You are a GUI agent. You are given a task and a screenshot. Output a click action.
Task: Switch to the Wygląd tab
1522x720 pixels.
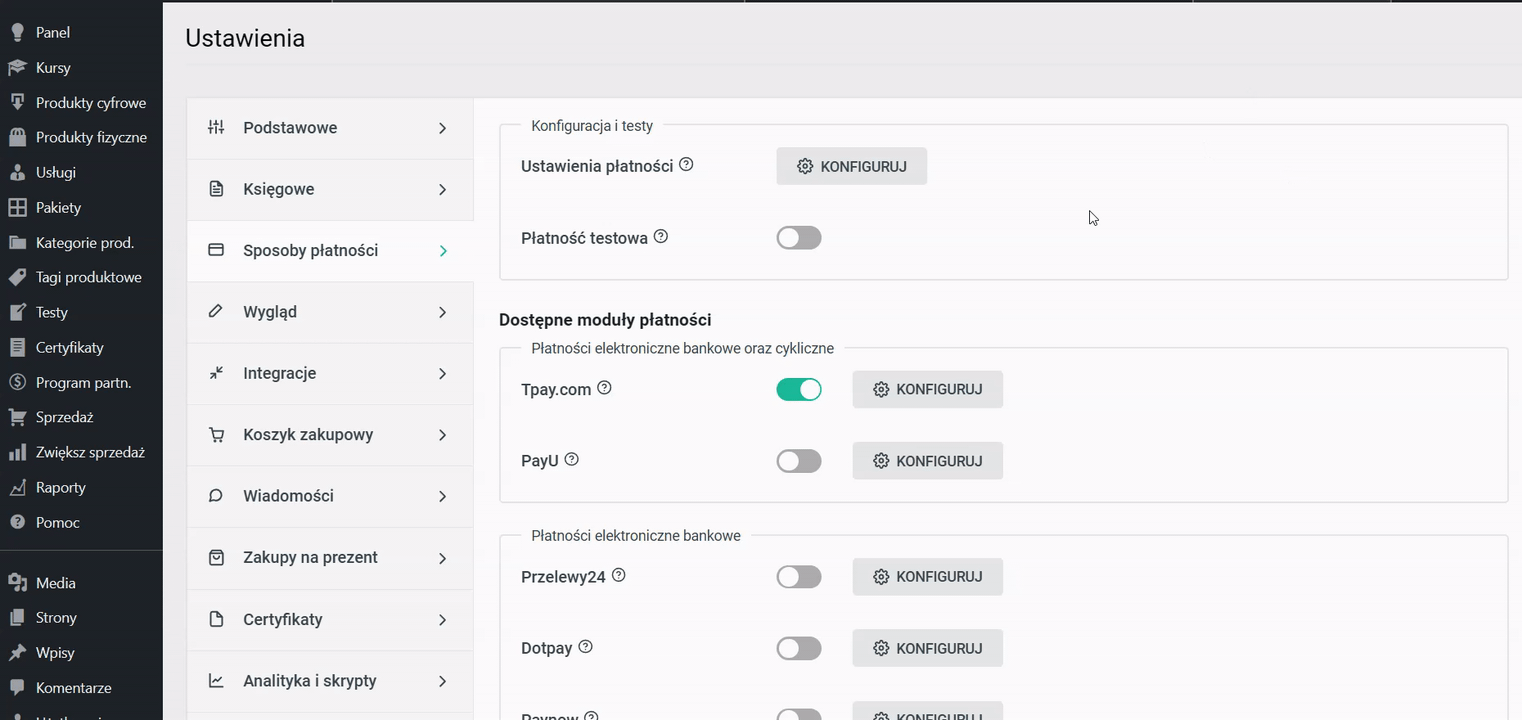[x=330, y=312]
